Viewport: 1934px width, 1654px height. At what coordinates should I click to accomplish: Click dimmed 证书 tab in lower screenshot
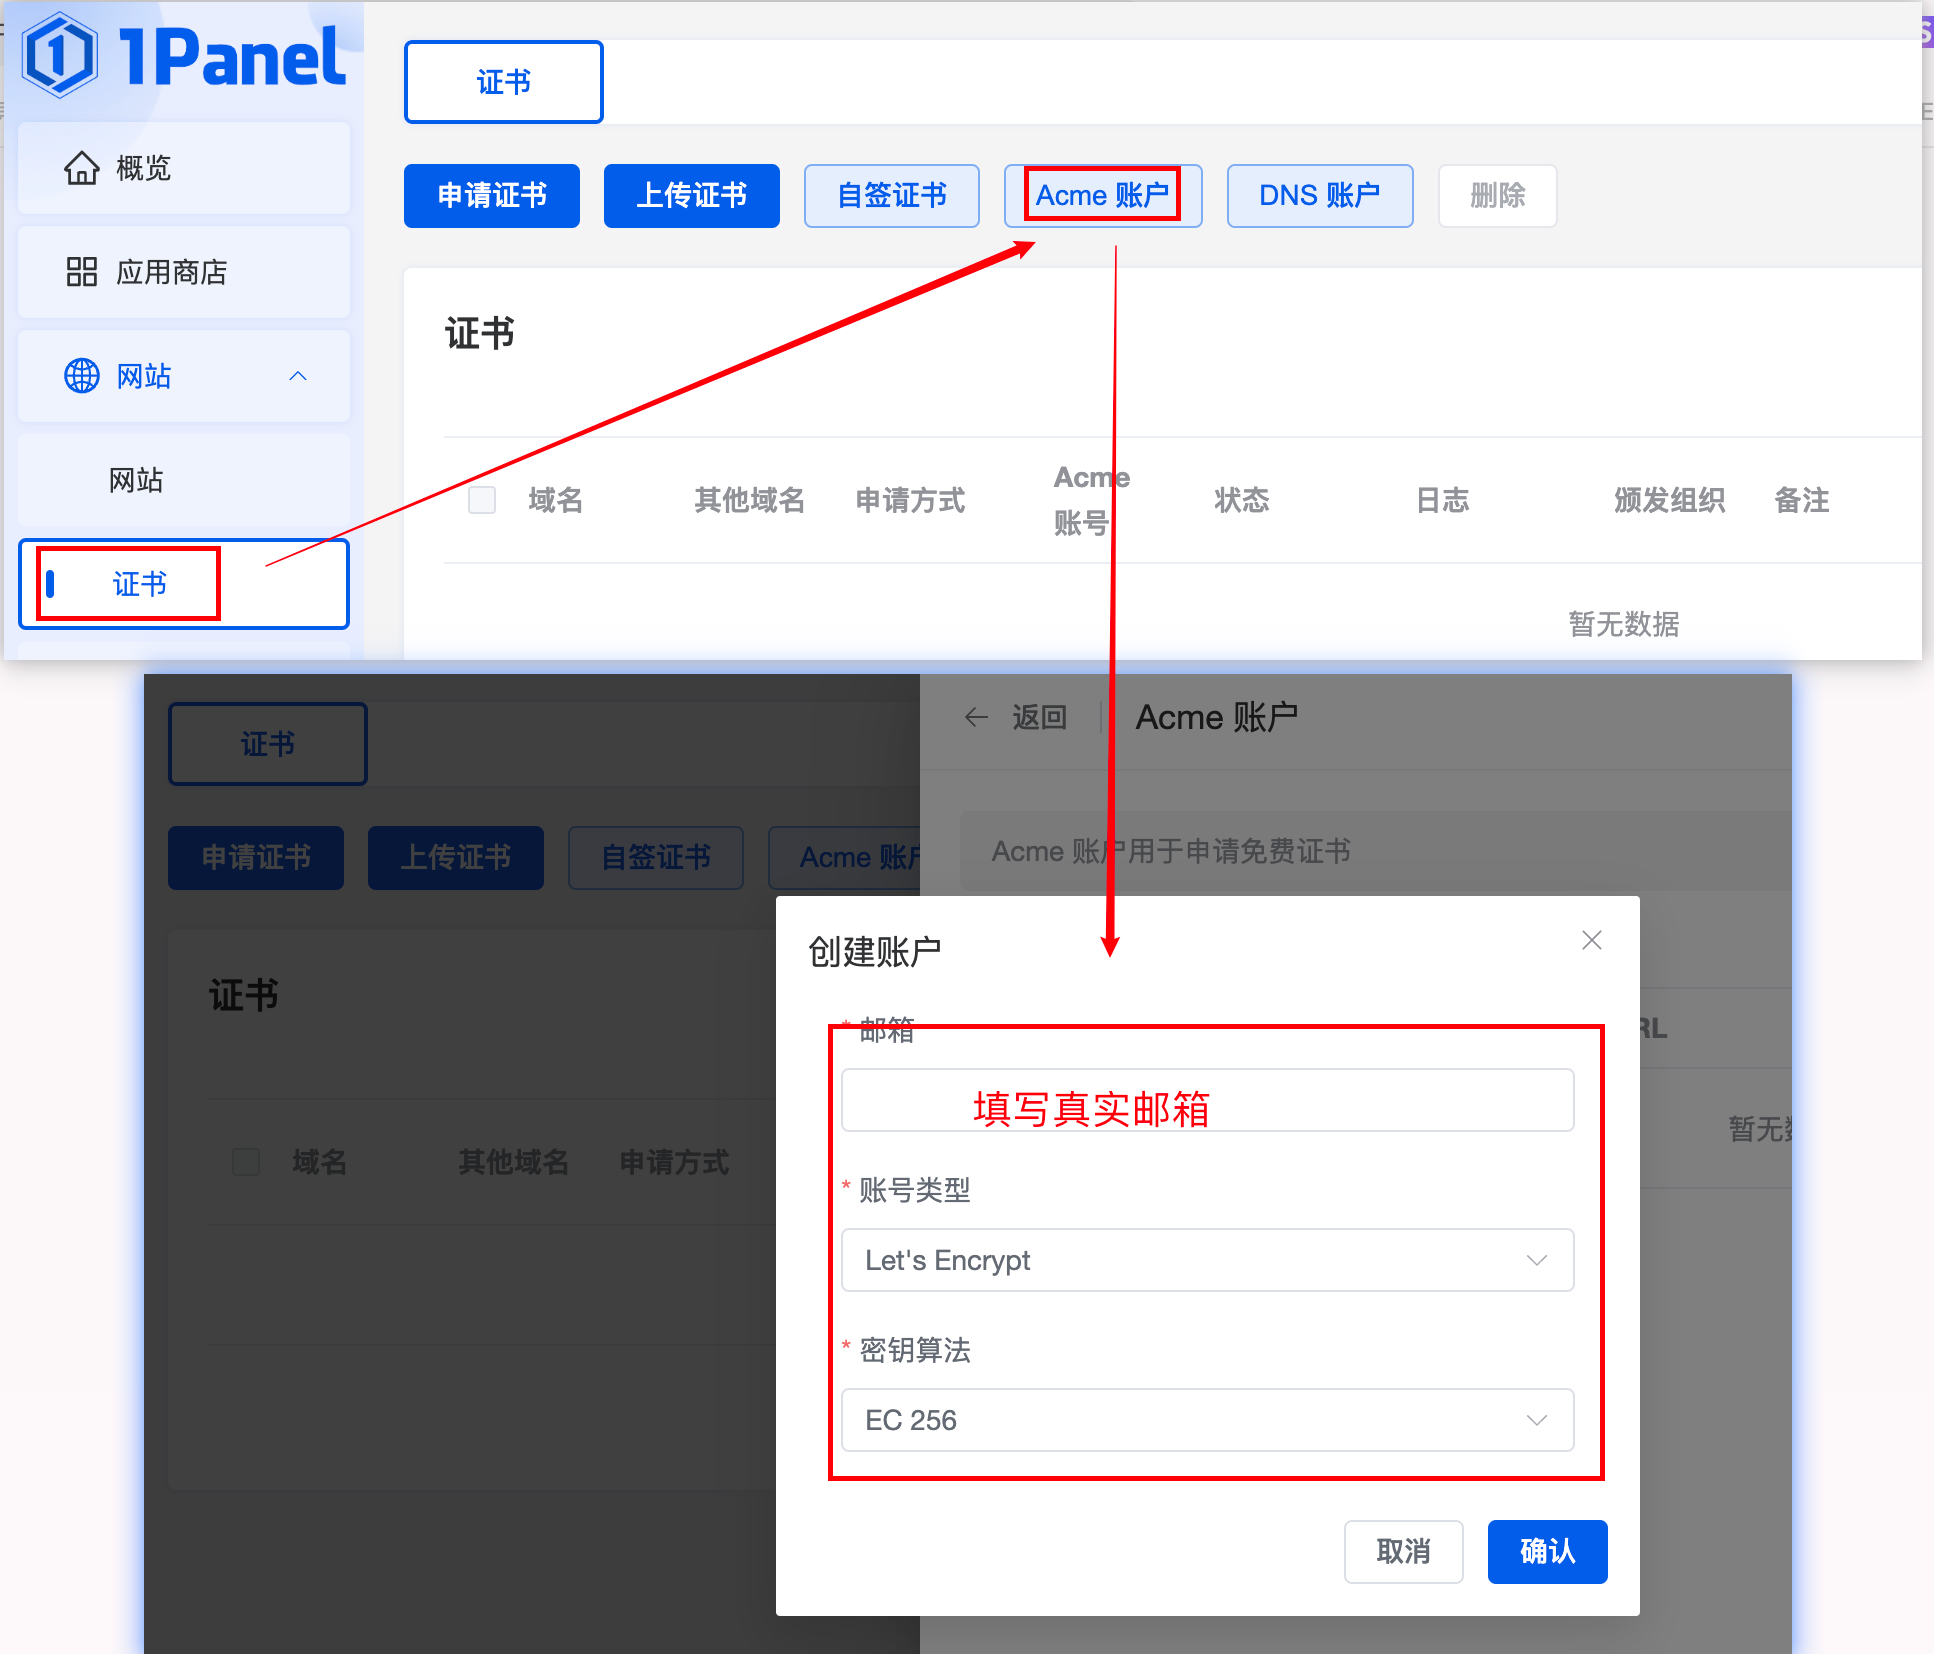point(268,744)
